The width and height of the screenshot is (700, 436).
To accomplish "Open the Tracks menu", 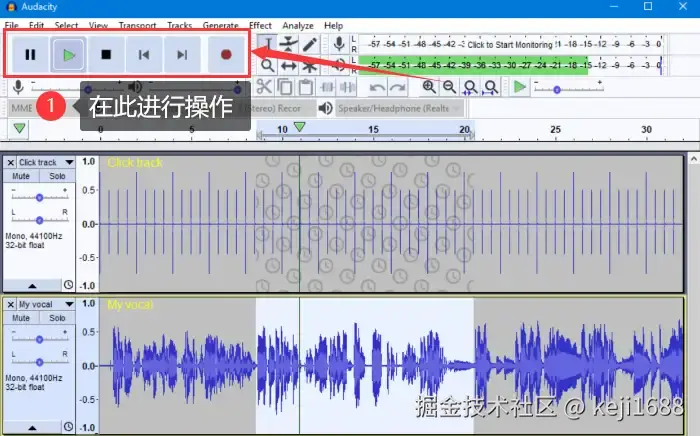I will pyautogui.click(x=179, y=25).
